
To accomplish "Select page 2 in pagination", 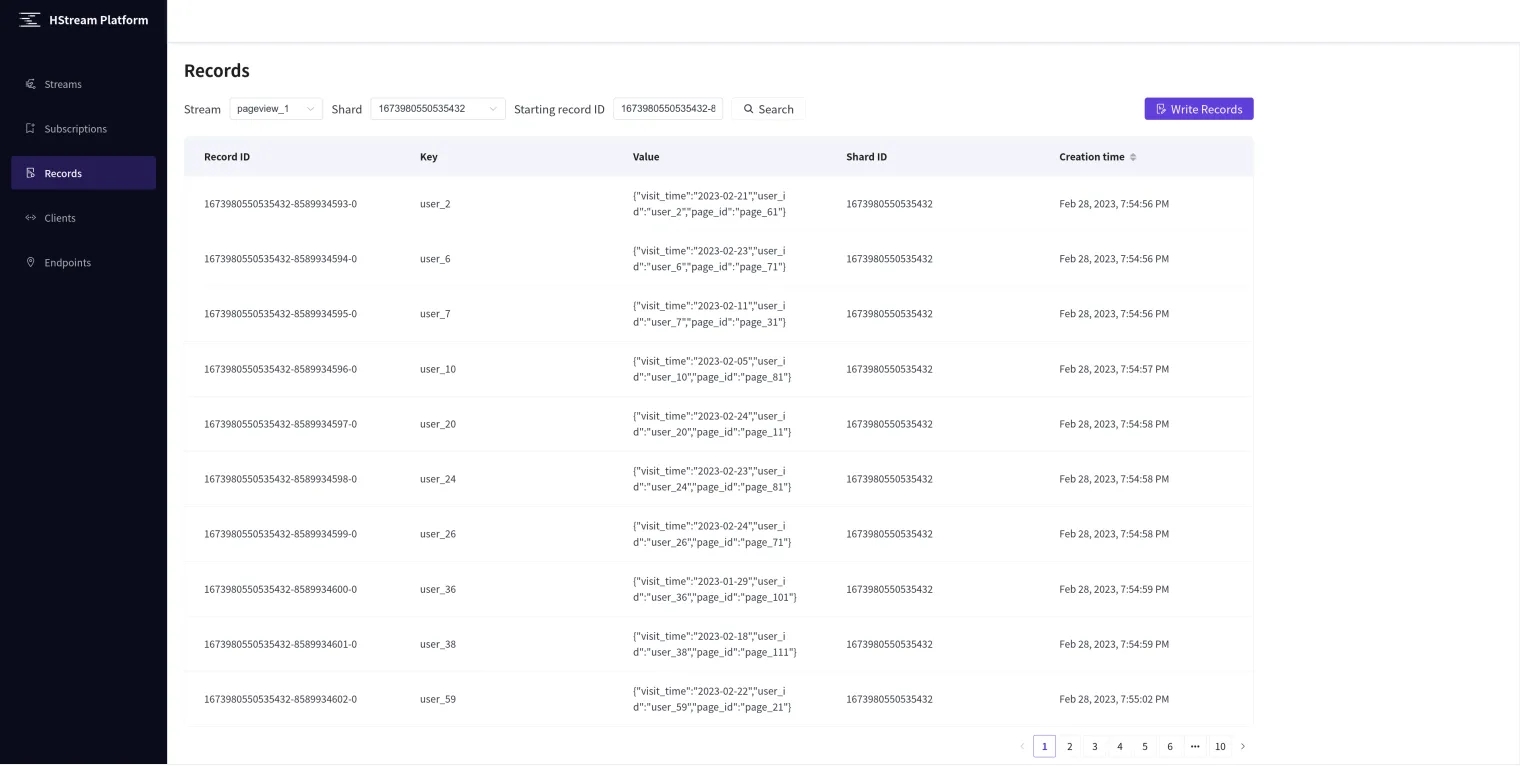I will pos(1069,747).
